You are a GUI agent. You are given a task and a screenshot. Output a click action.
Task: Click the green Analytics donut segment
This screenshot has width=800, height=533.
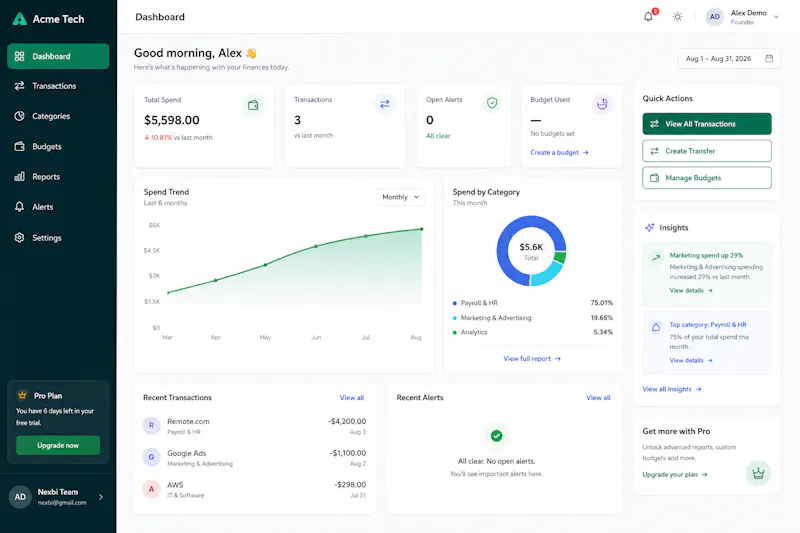click(x=561, y=258)
